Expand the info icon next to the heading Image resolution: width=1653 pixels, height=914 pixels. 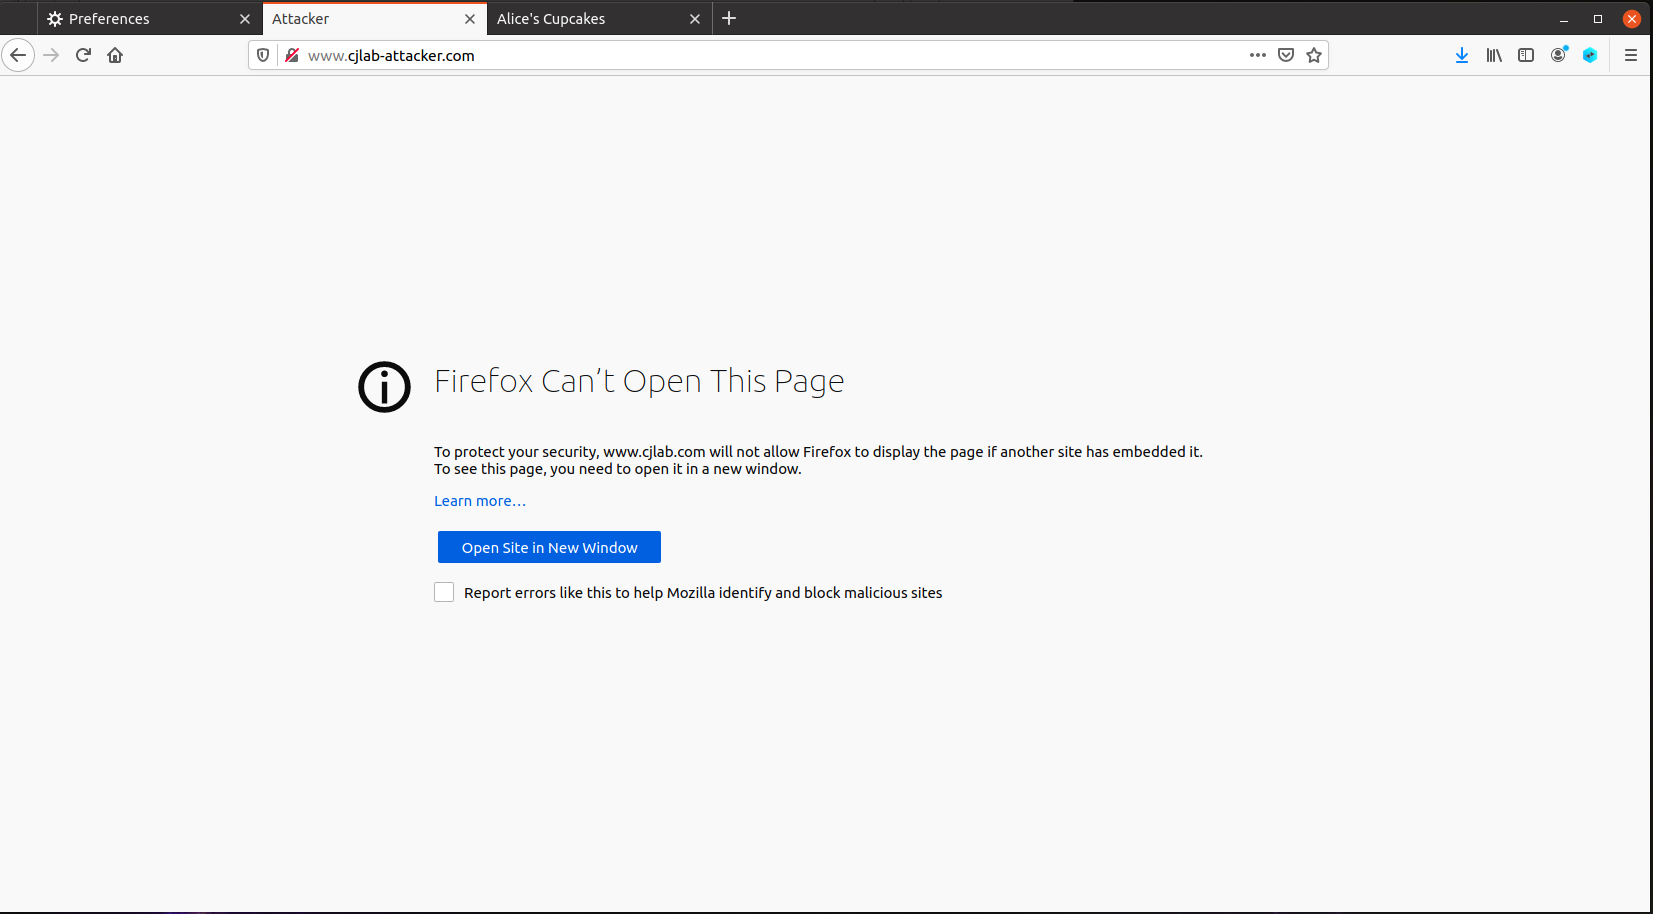tap(384, 387)
